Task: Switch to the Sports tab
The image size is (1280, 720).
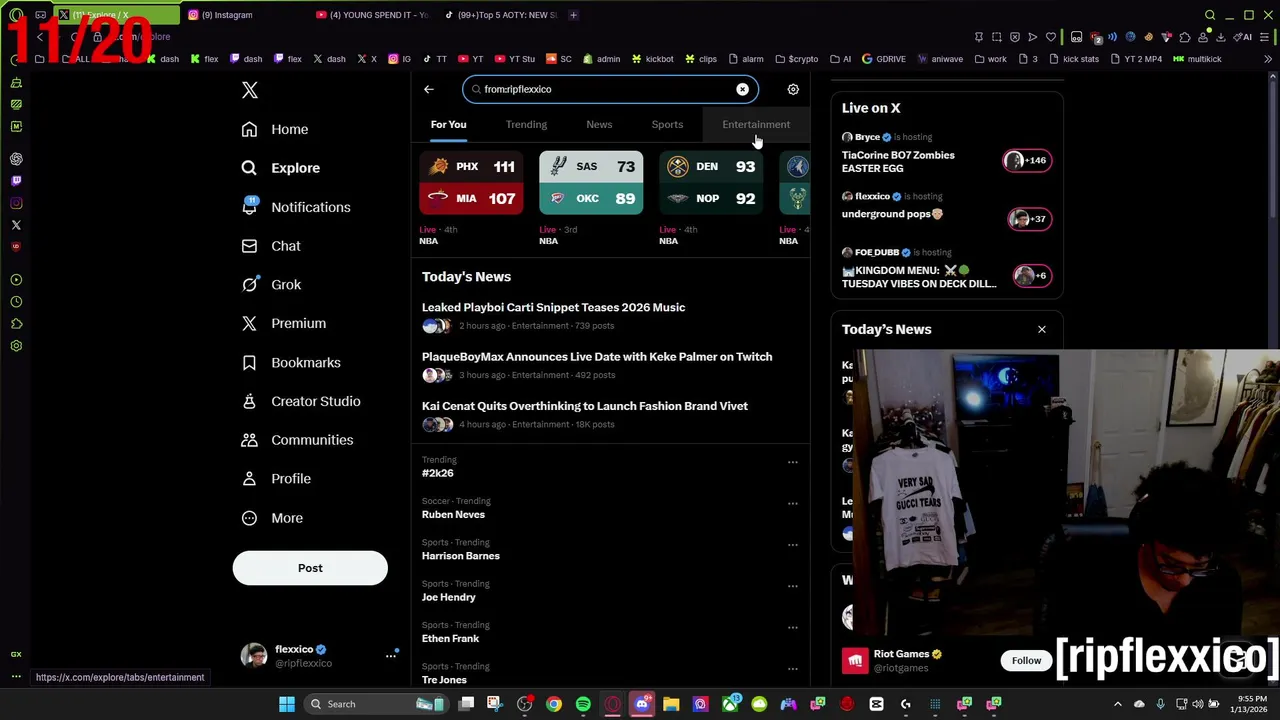Action: [667, 125]
